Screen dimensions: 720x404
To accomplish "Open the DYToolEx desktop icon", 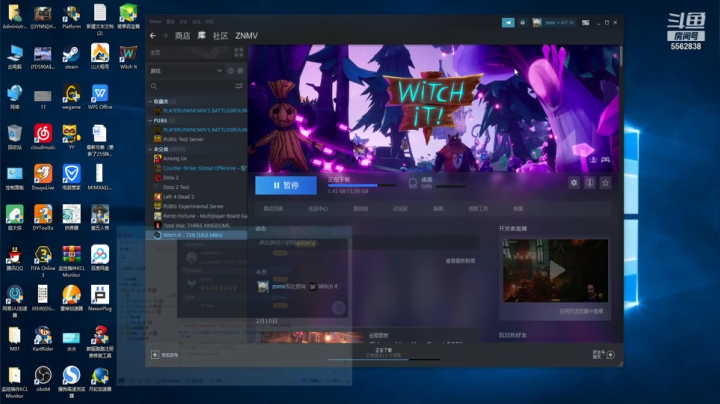I will (x=43, y=218).
